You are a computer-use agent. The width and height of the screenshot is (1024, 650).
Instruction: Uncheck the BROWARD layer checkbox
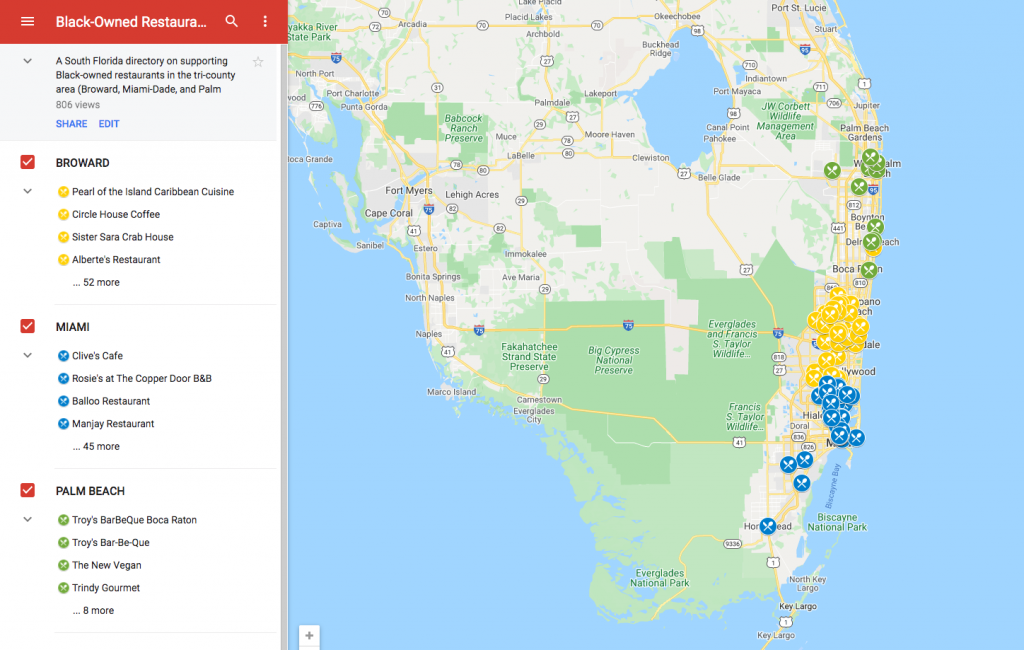27,162
